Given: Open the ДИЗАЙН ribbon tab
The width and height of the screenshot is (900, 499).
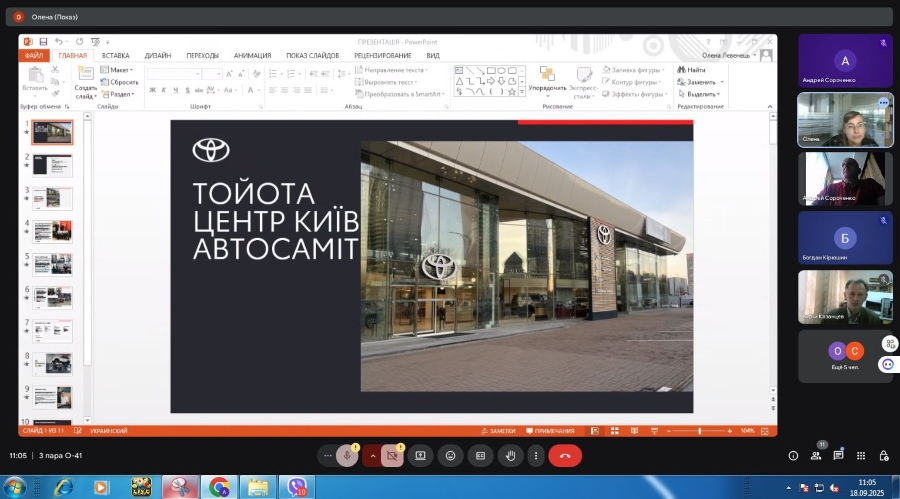Looking at the screenshot, I should tap(157, 56).
